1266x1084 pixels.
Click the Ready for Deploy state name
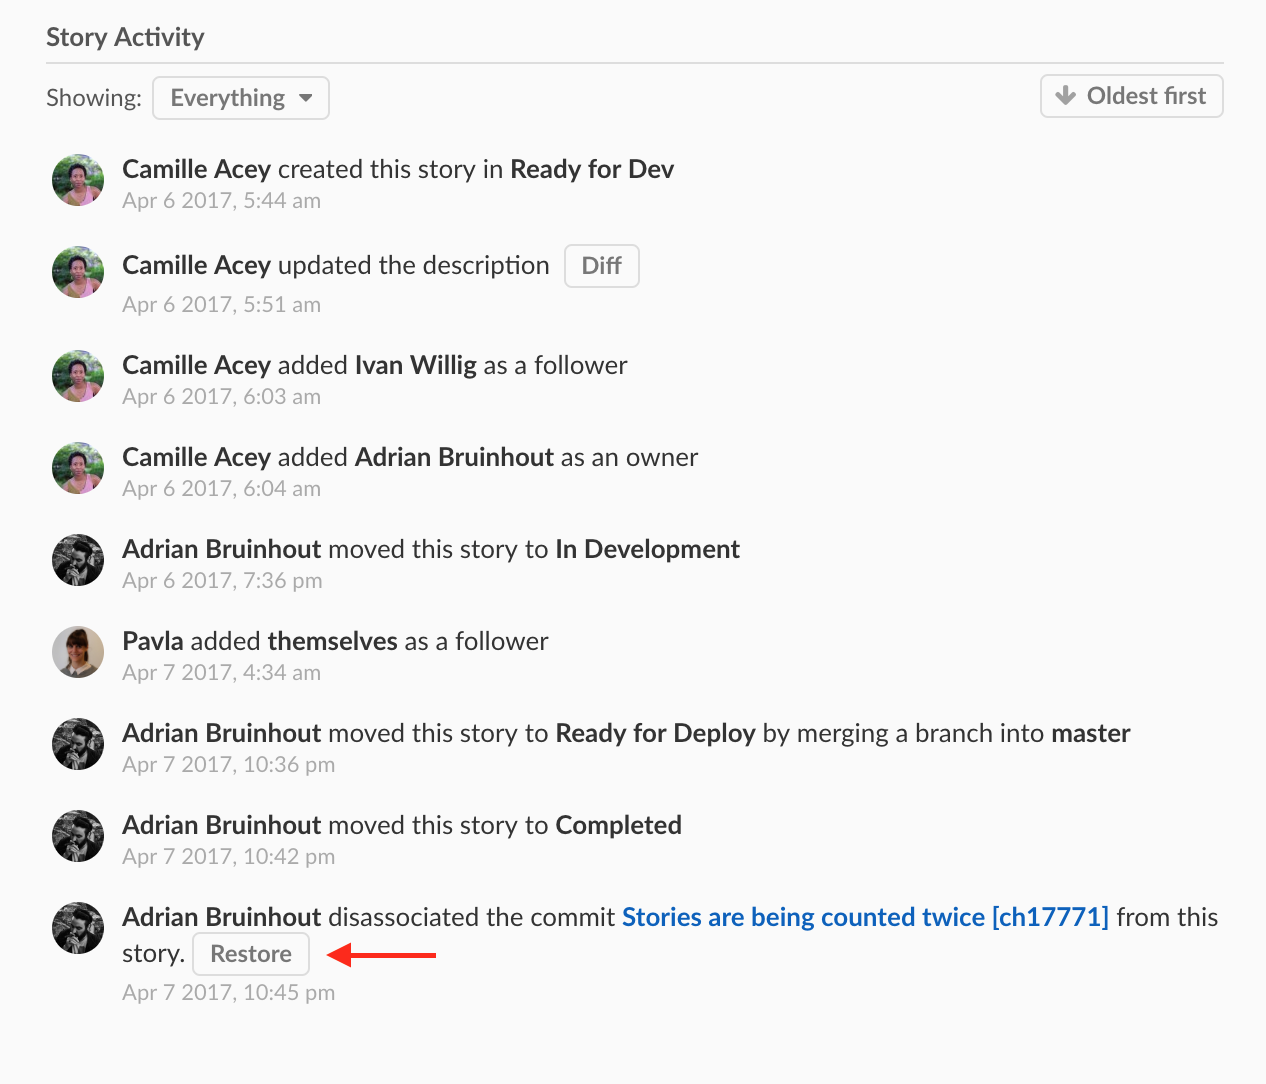(656, 733)
